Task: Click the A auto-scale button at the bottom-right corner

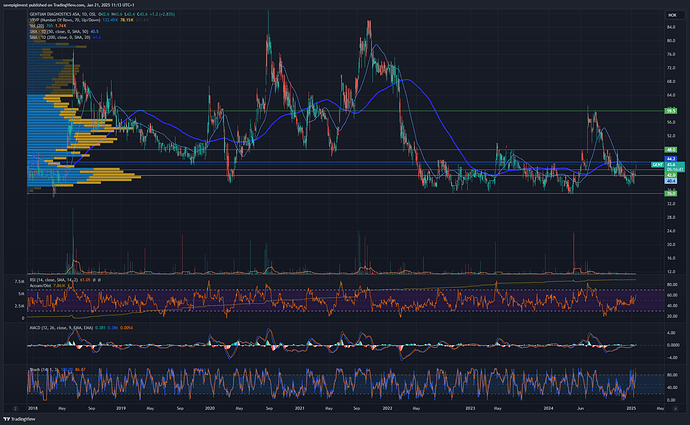Action: [675, 409]
